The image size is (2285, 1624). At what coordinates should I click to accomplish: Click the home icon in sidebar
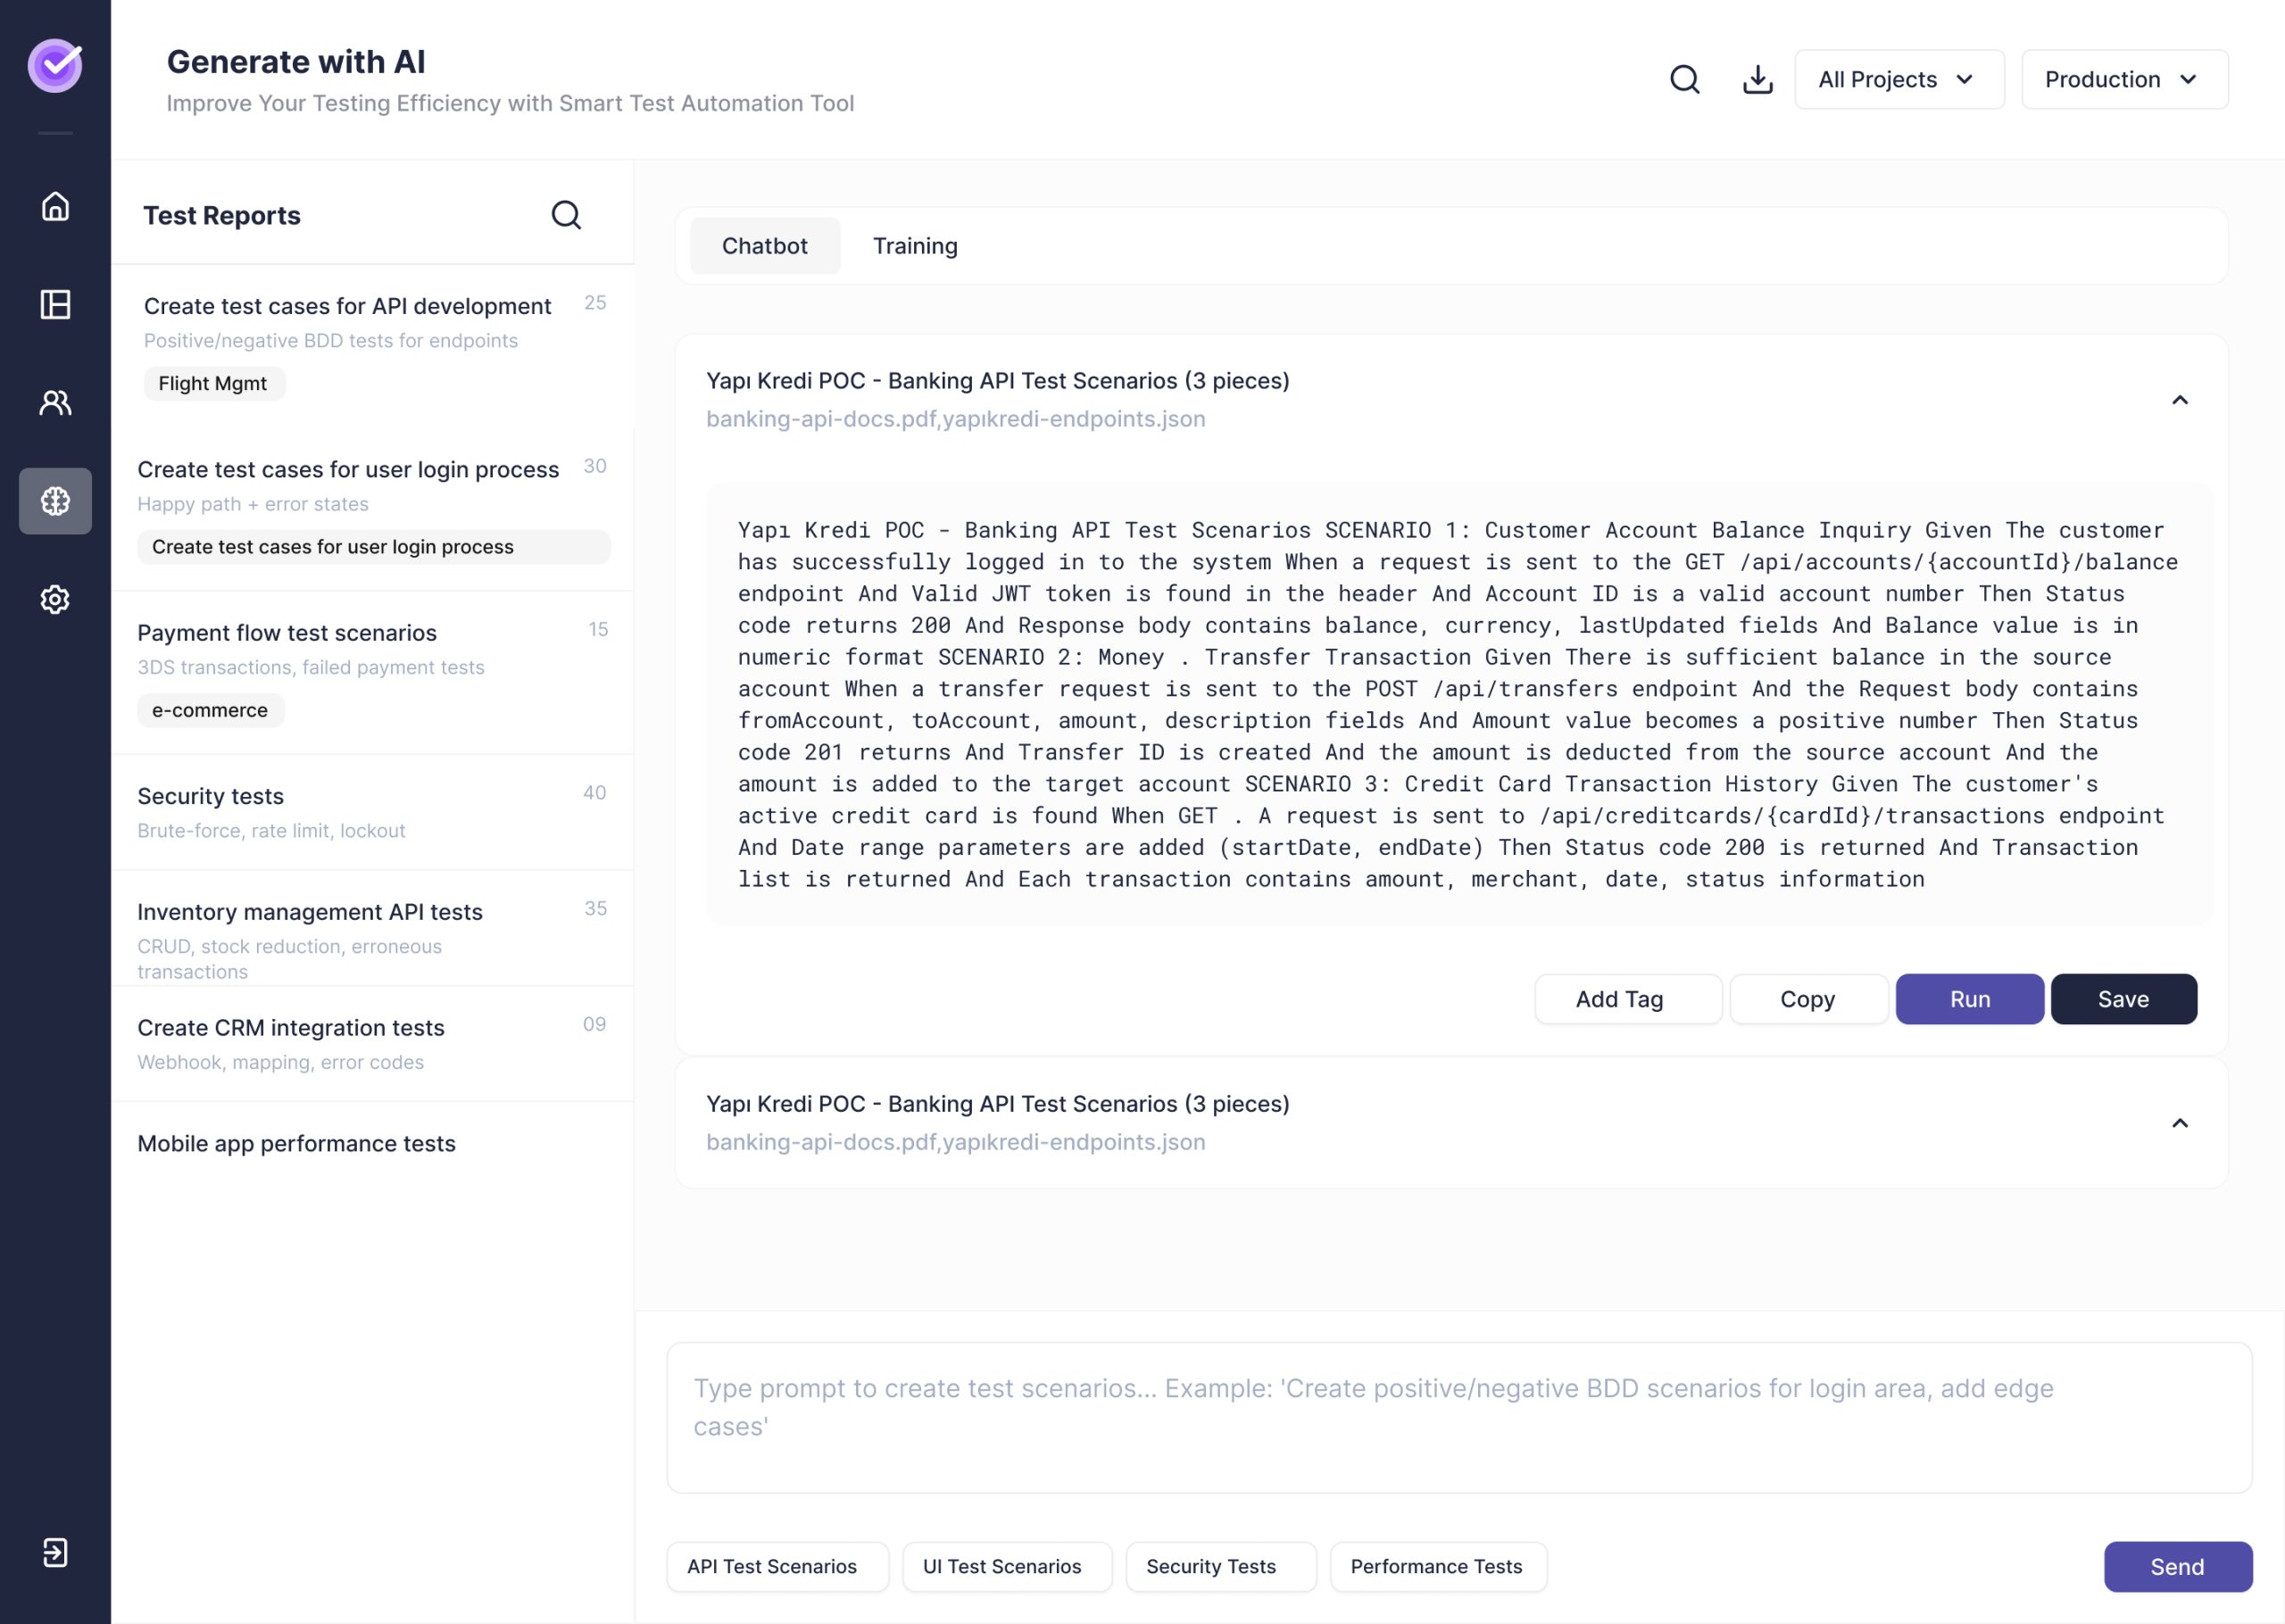(x=55, y=206)
